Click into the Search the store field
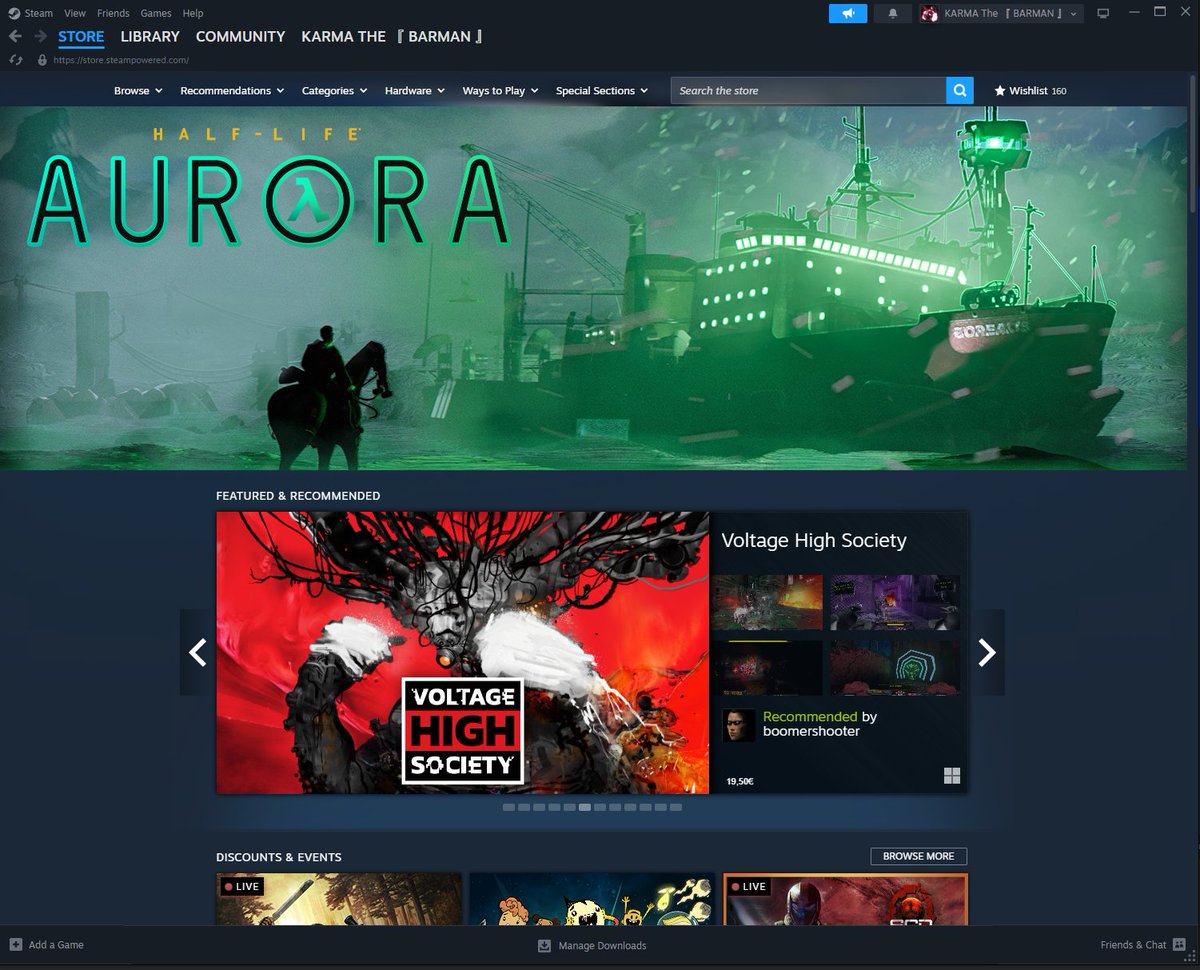Viewport: 1200px width, 970px height. tap(808, 90)
